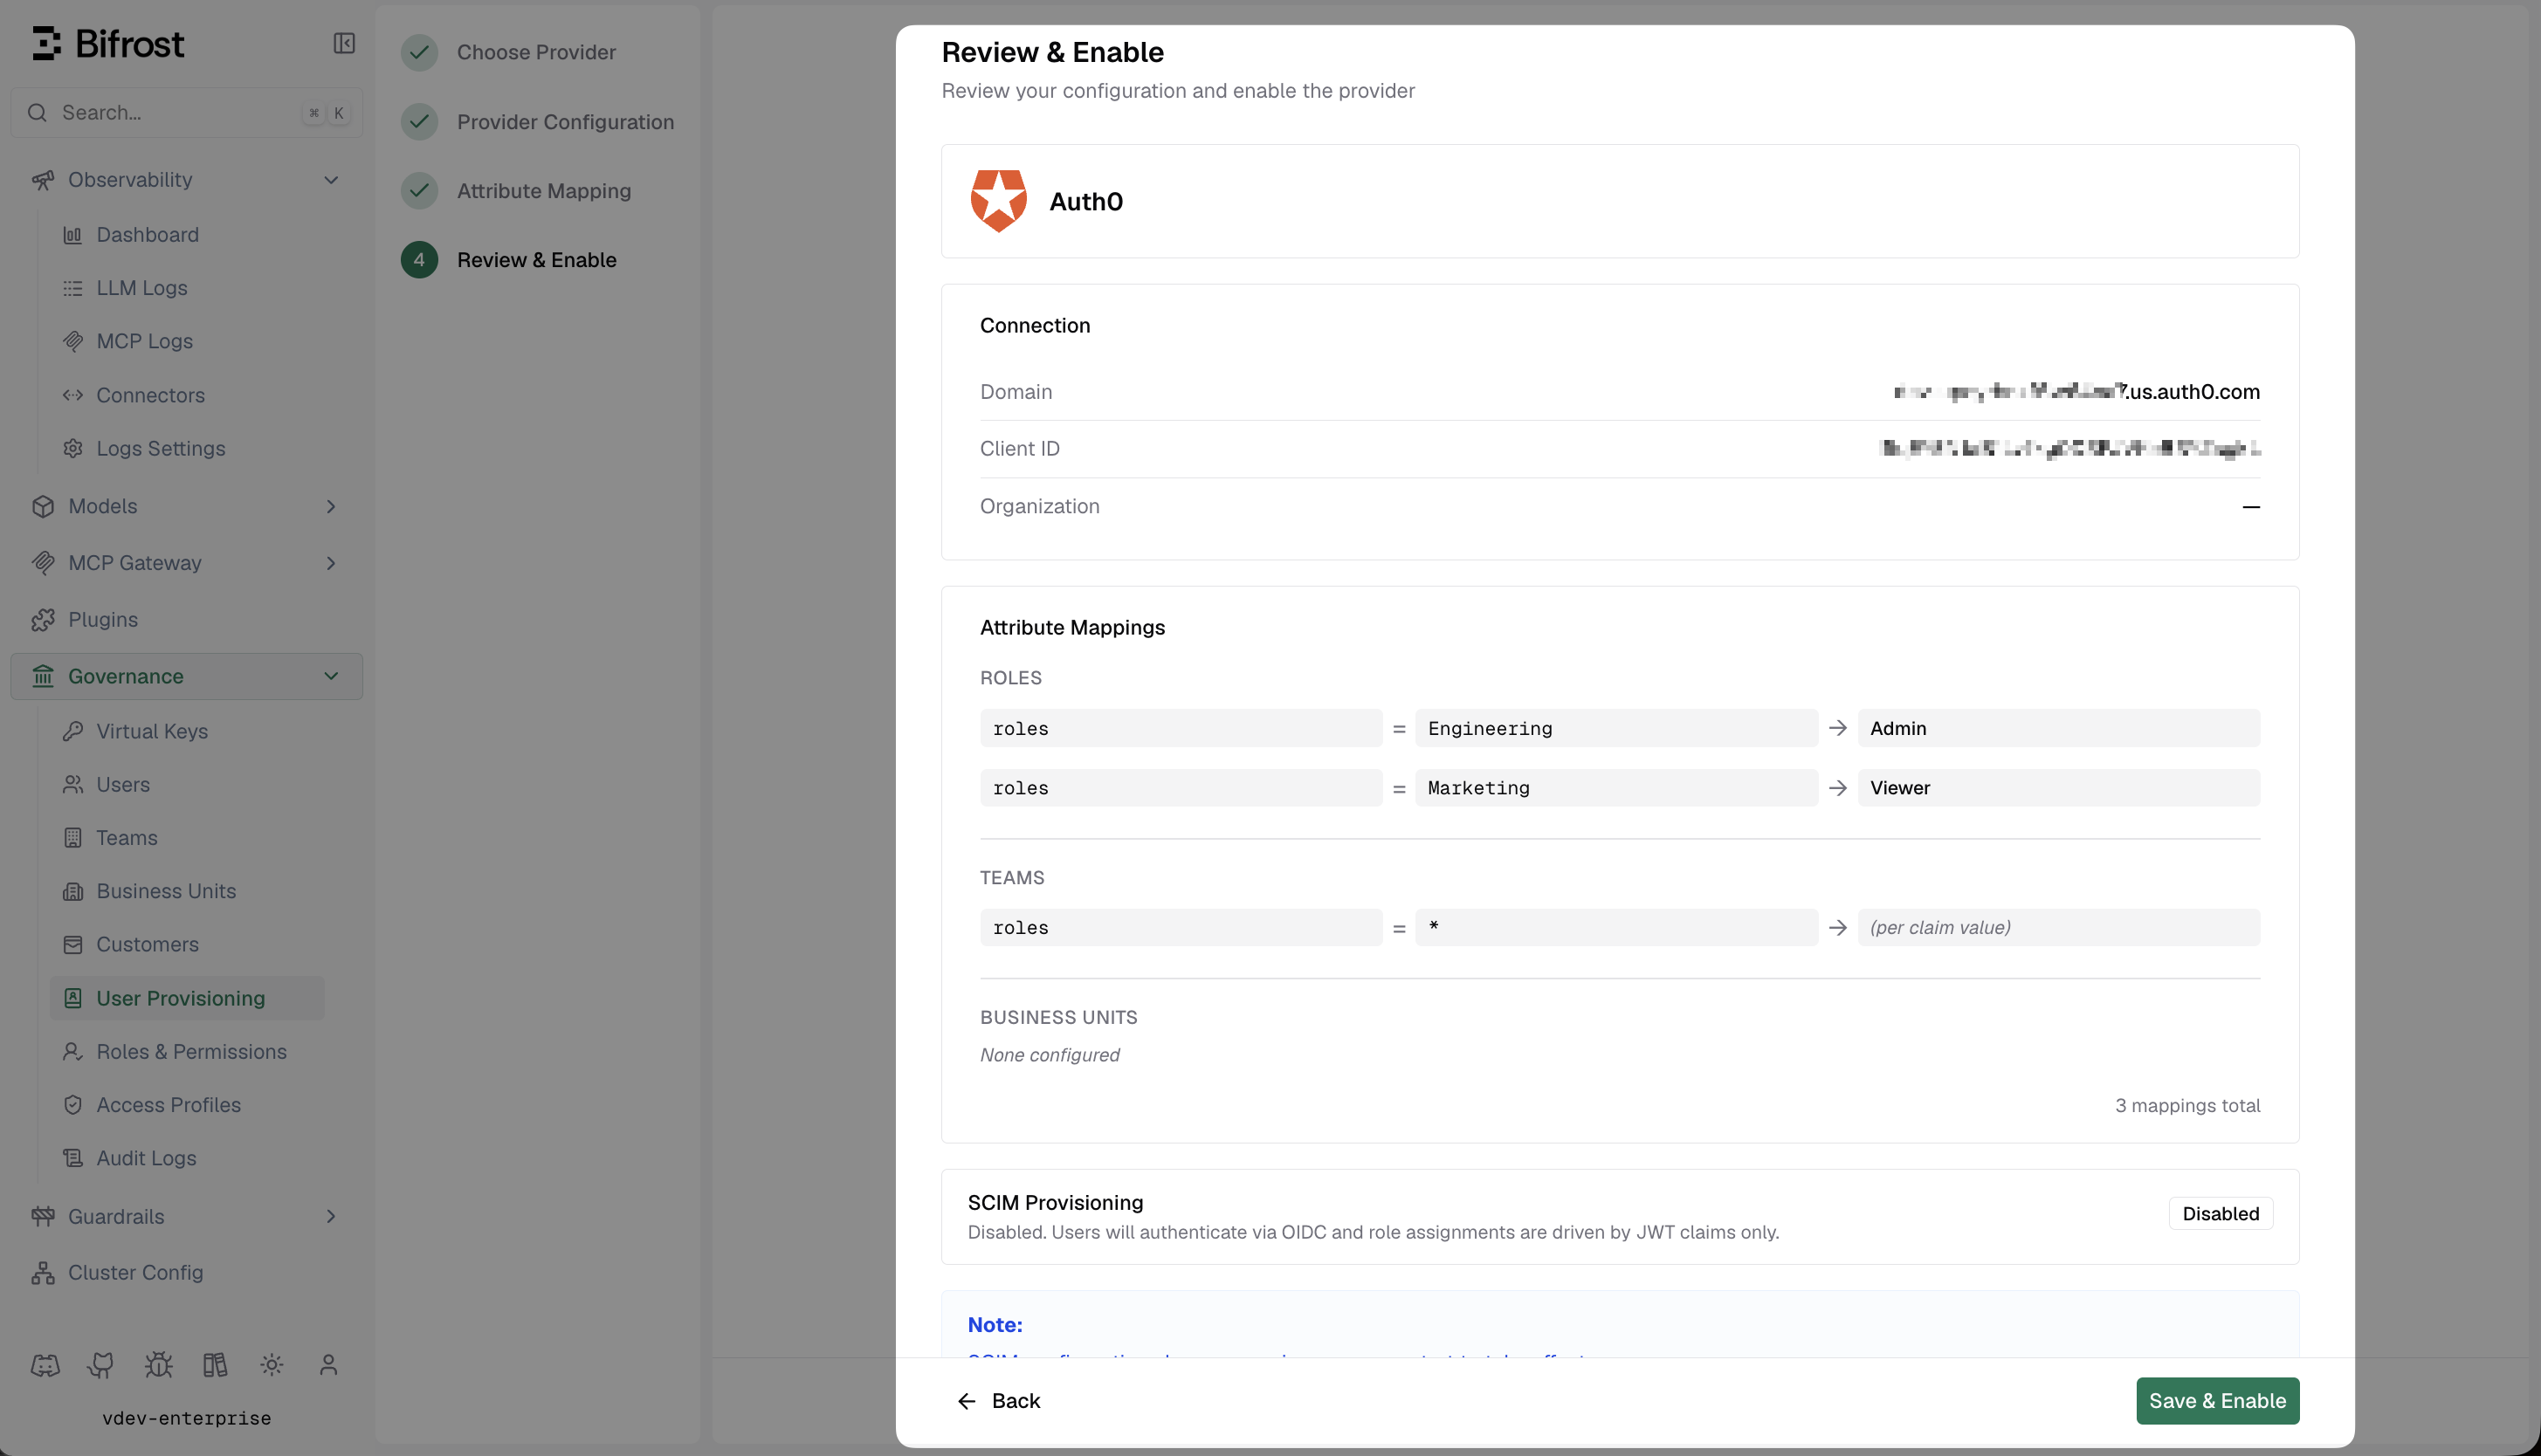Click the Audit Logs scroll icon
Screen dimensions: 2541x1456
[x=73, y=1158]
